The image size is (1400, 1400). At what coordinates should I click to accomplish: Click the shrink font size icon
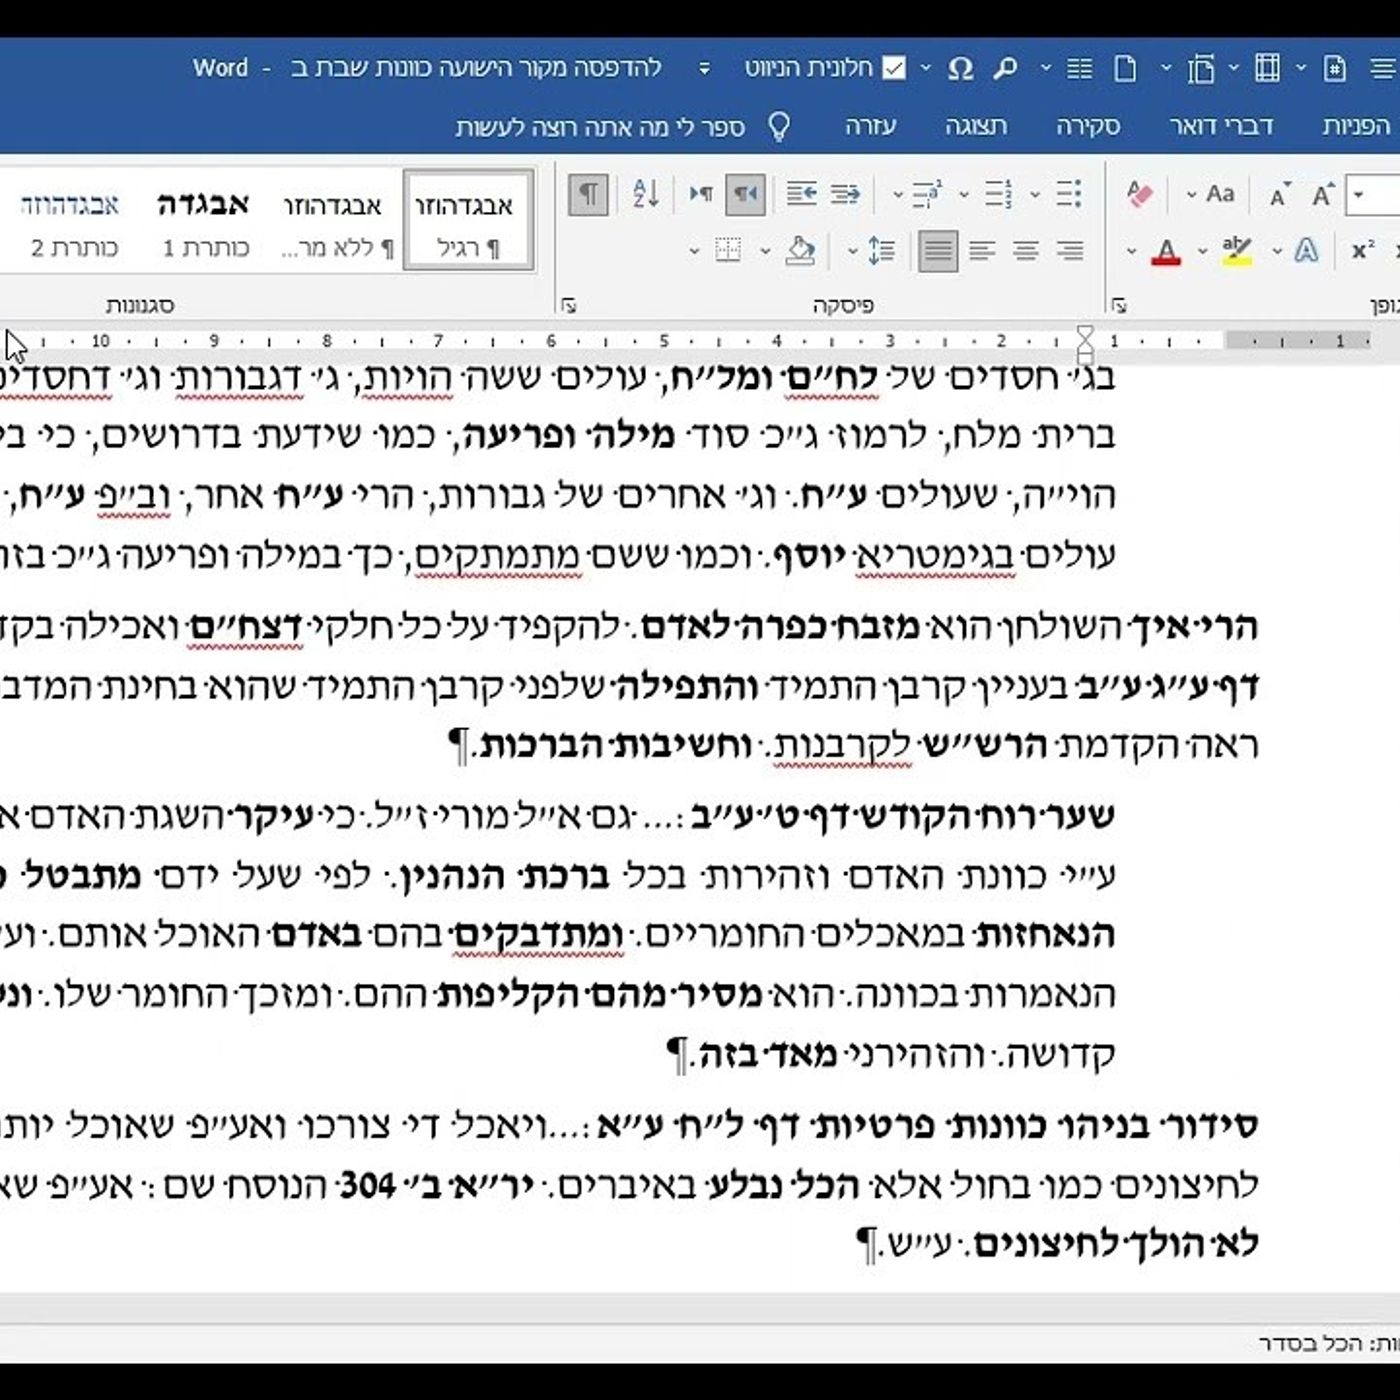point(1279,195)
